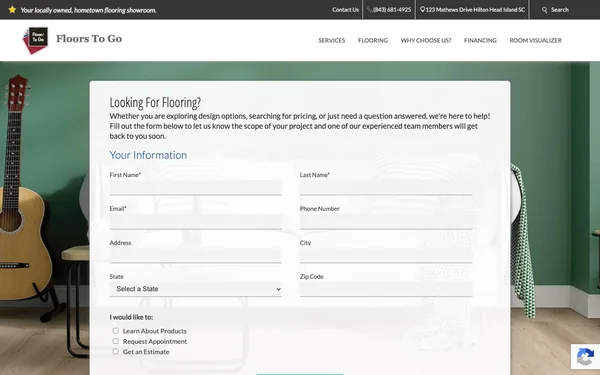This screenshot has height=375, width=600.
Task: Open the Services menu
Action: (332, 40)
